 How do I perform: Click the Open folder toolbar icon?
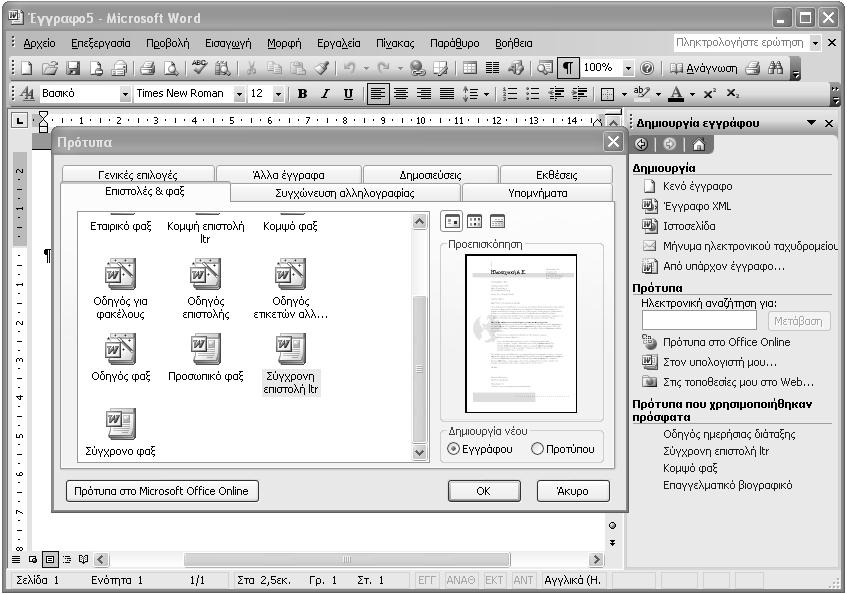coord(50,68)
